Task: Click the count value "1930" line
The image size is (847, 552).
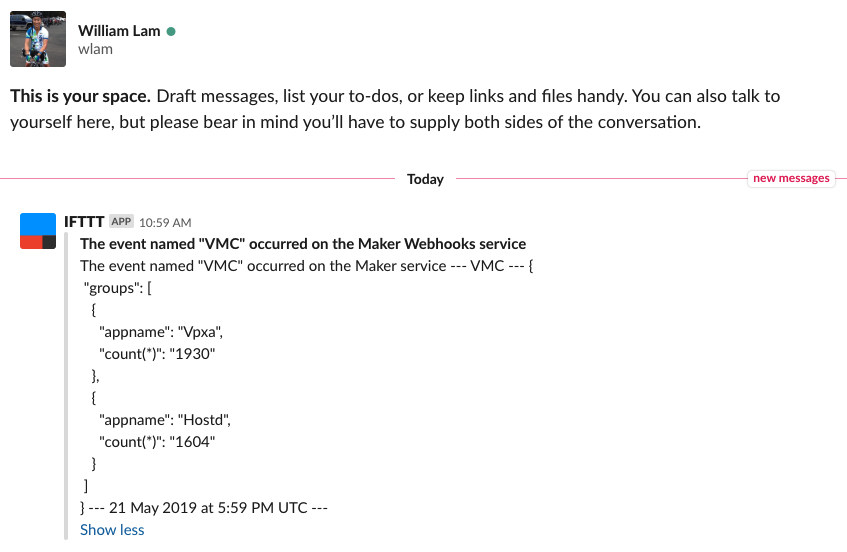Action: 157,354
